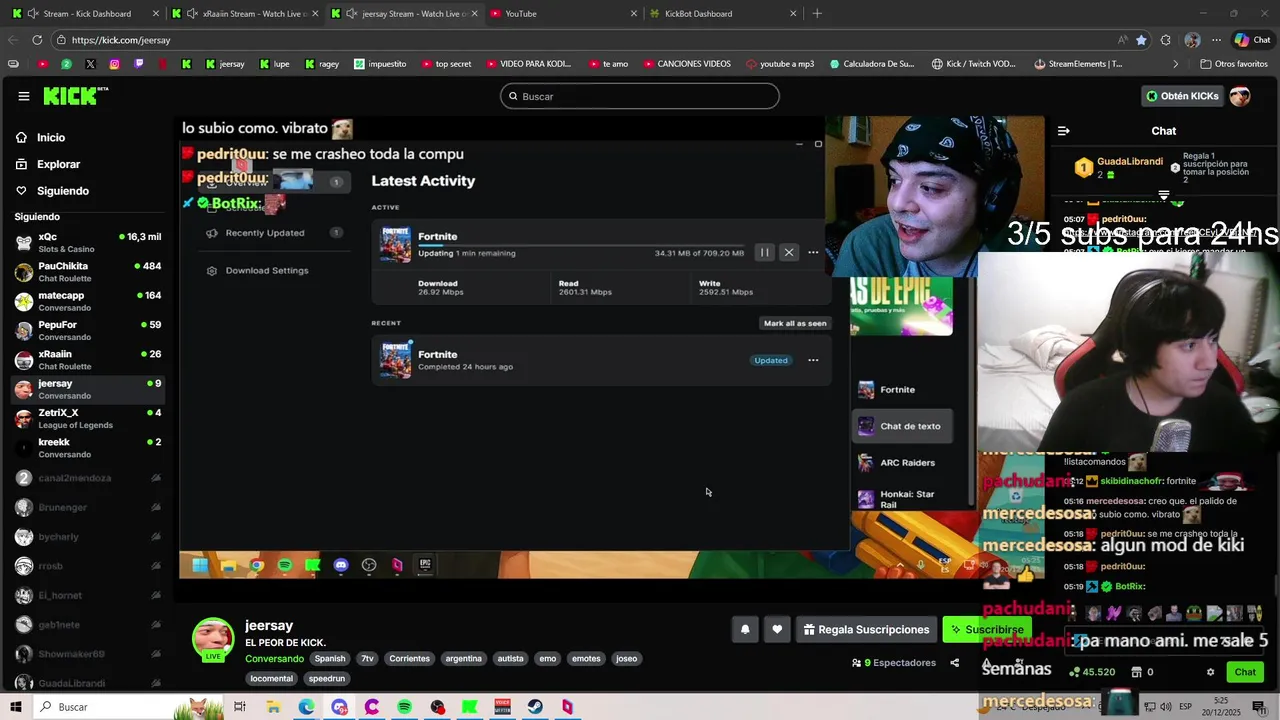
Task: Switch to xRaaiin Stream browser tab
Action: [246, 14]
